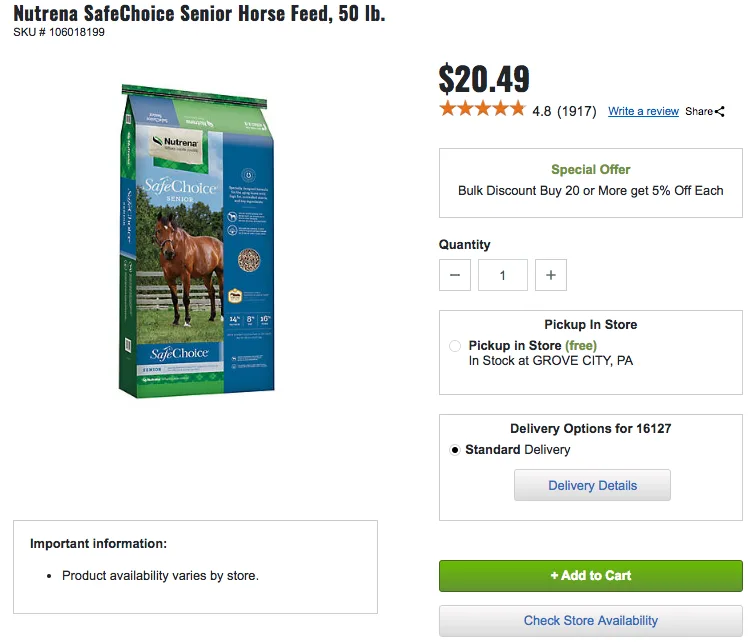The image size is (755, 642).
Task: Click the 1917 review count
Action: point(576,111)
